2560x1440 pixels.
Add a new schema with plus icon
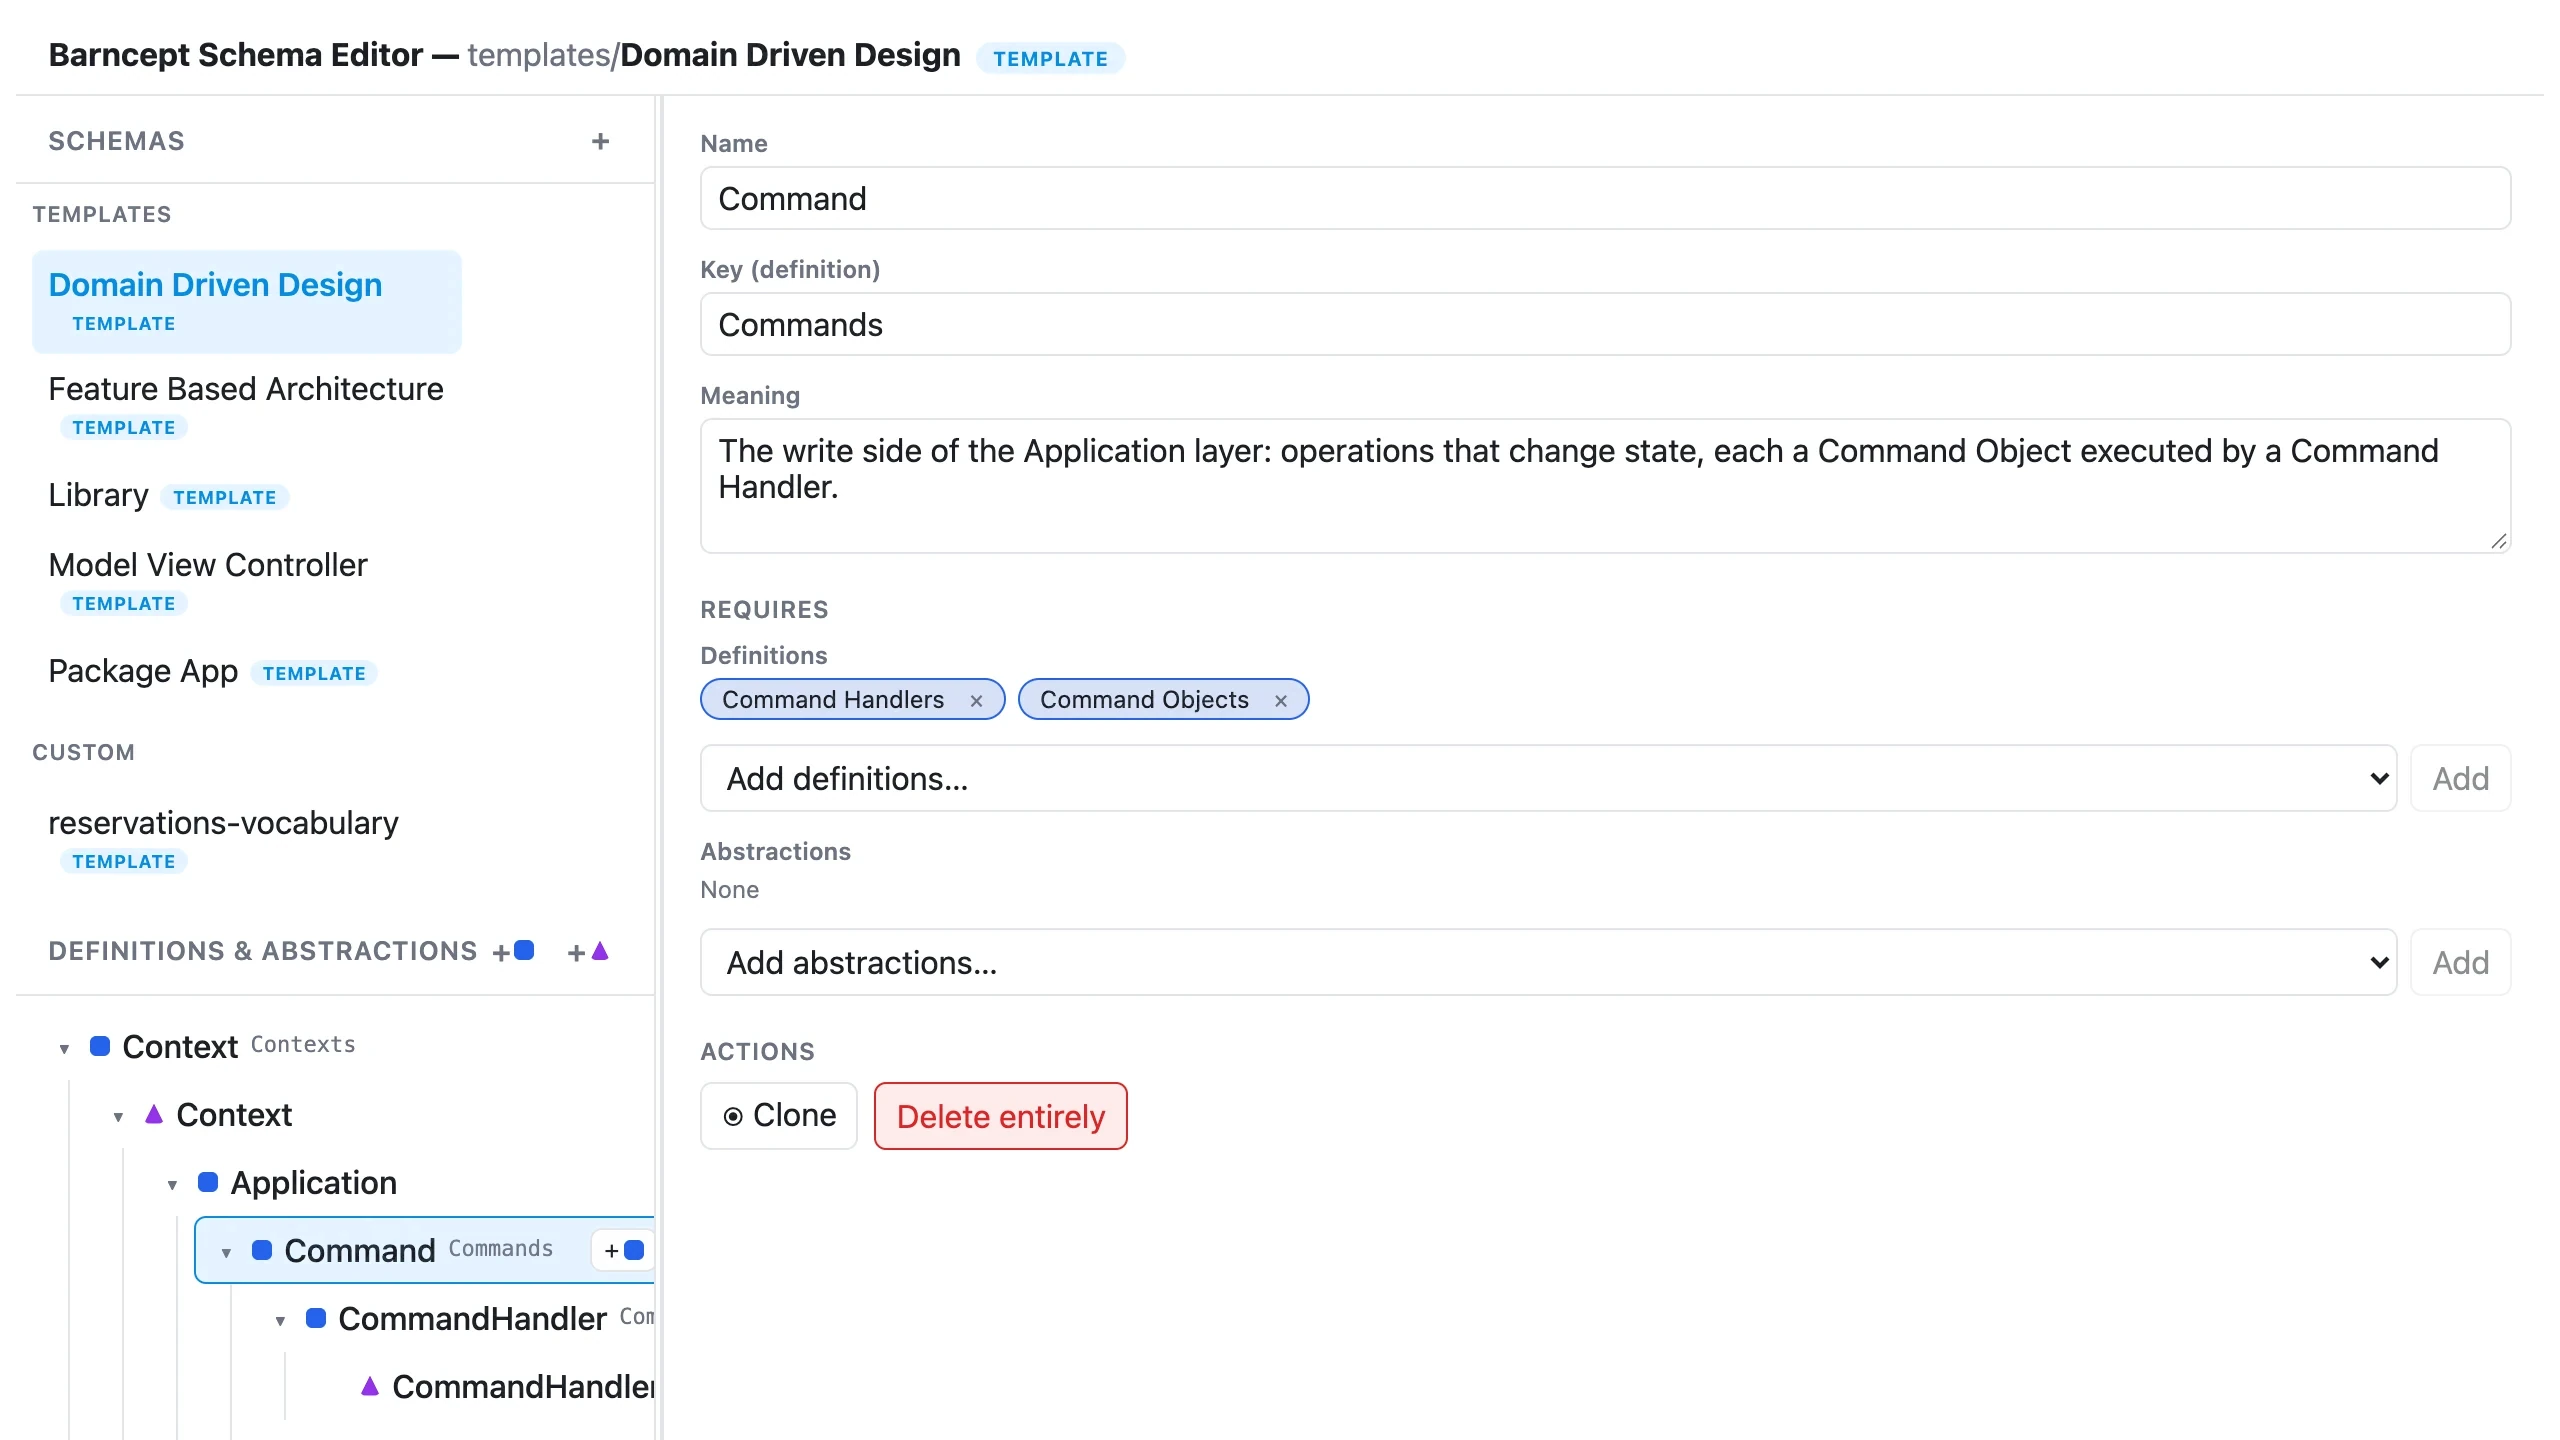(x=600, y=141)
